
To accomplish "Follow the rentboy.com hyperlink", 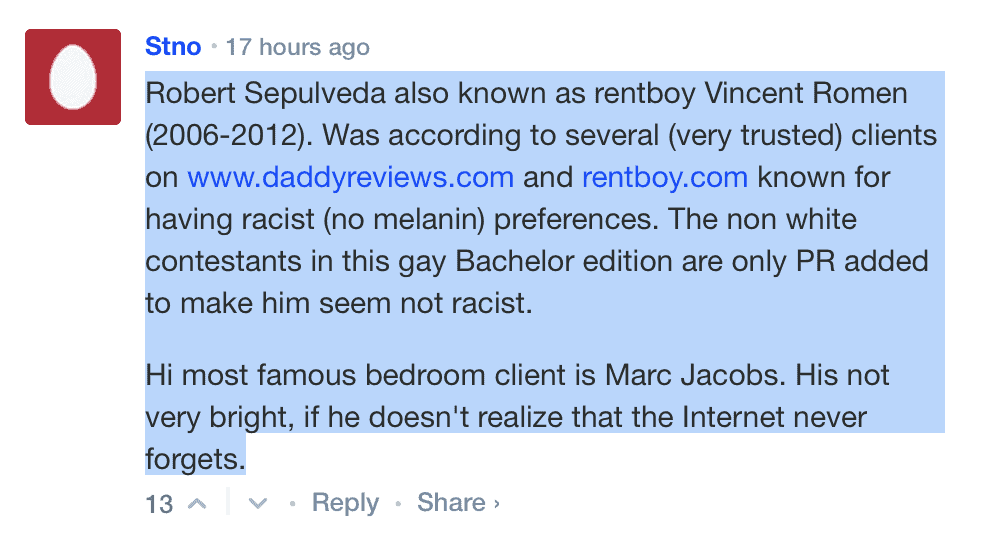I will click(x=665, y=177).
